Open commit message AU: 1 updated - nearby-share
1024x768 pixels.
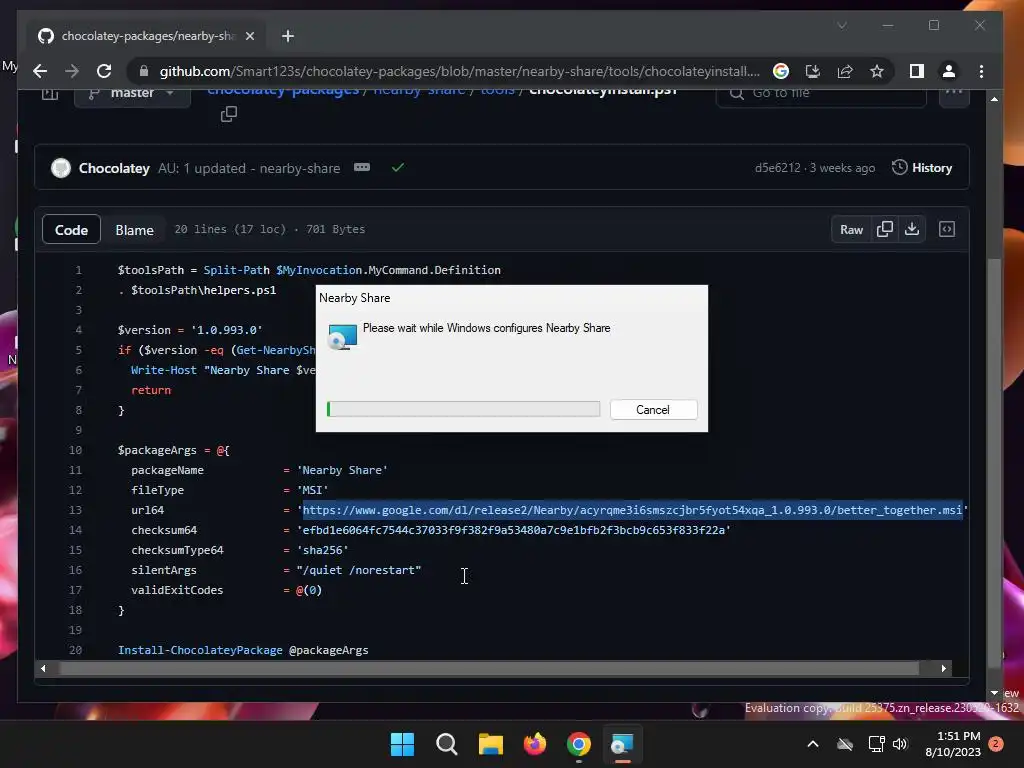[x=249, y=168]
